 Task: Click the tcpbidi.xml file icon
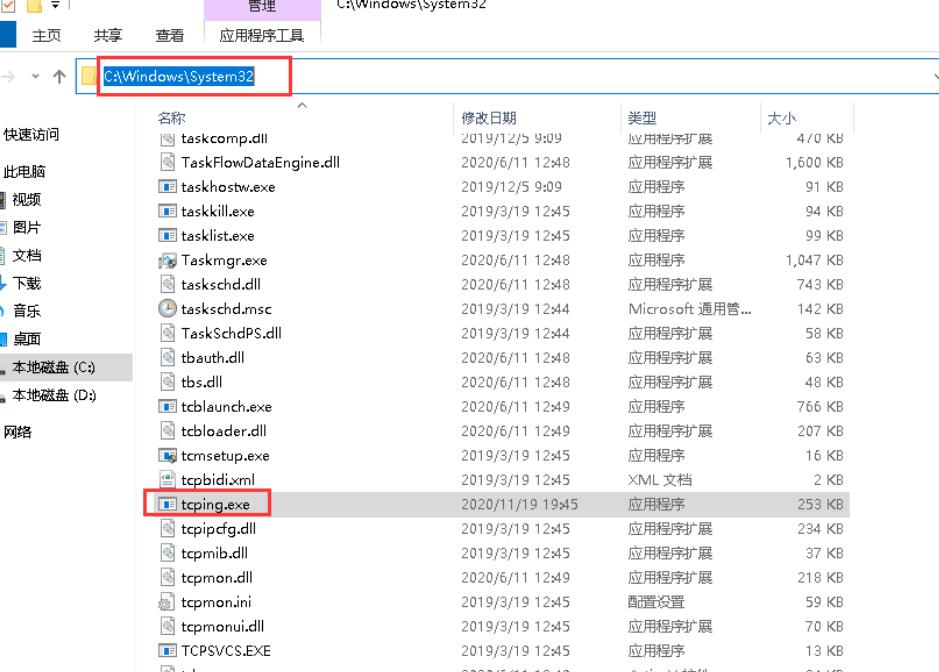[x=167, y=480]
